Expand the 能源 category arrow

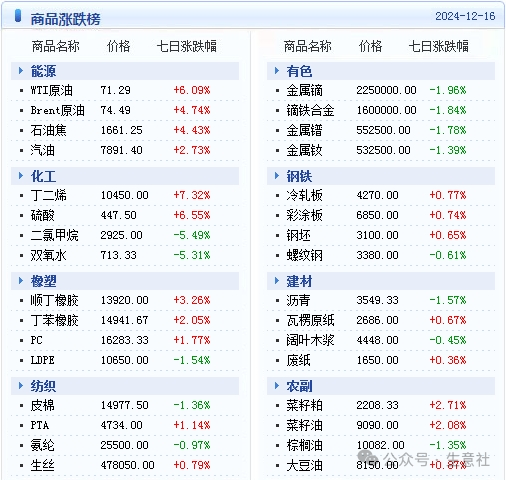tap(21, 71)
